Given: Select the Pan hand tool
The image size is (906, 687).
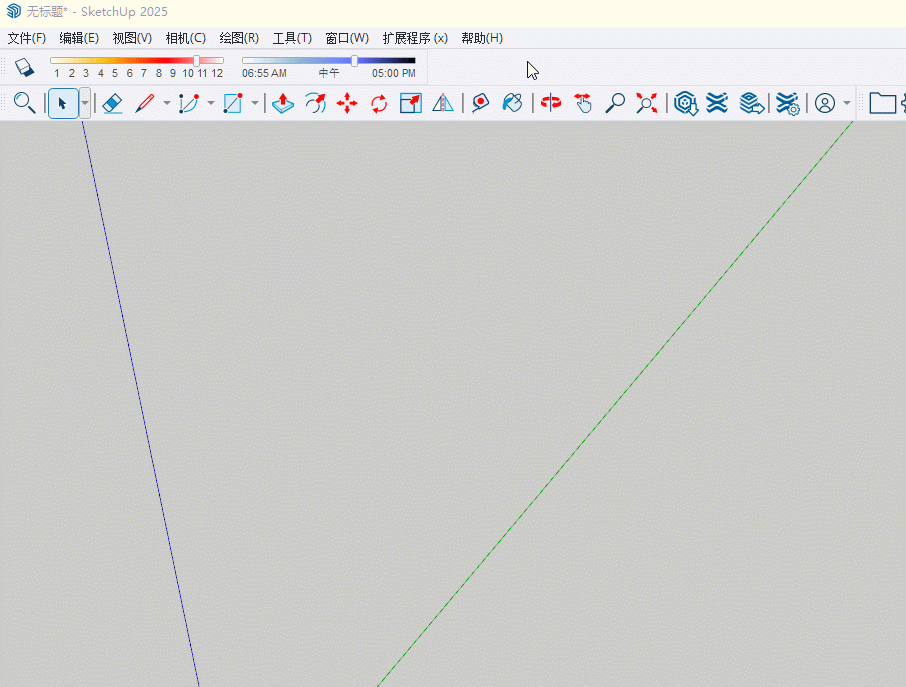Looking at the screenshot, I should [x=583, y=103].
